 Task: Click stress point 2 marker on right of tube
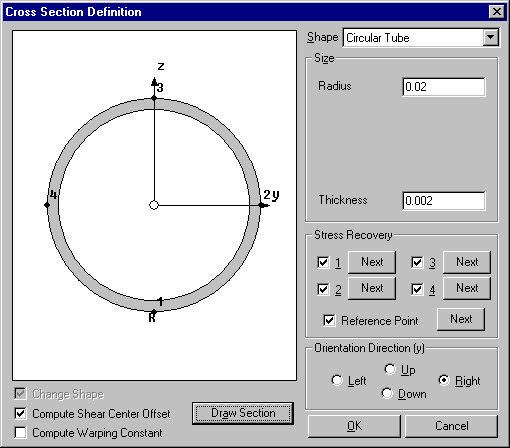(x=261, y=205)
